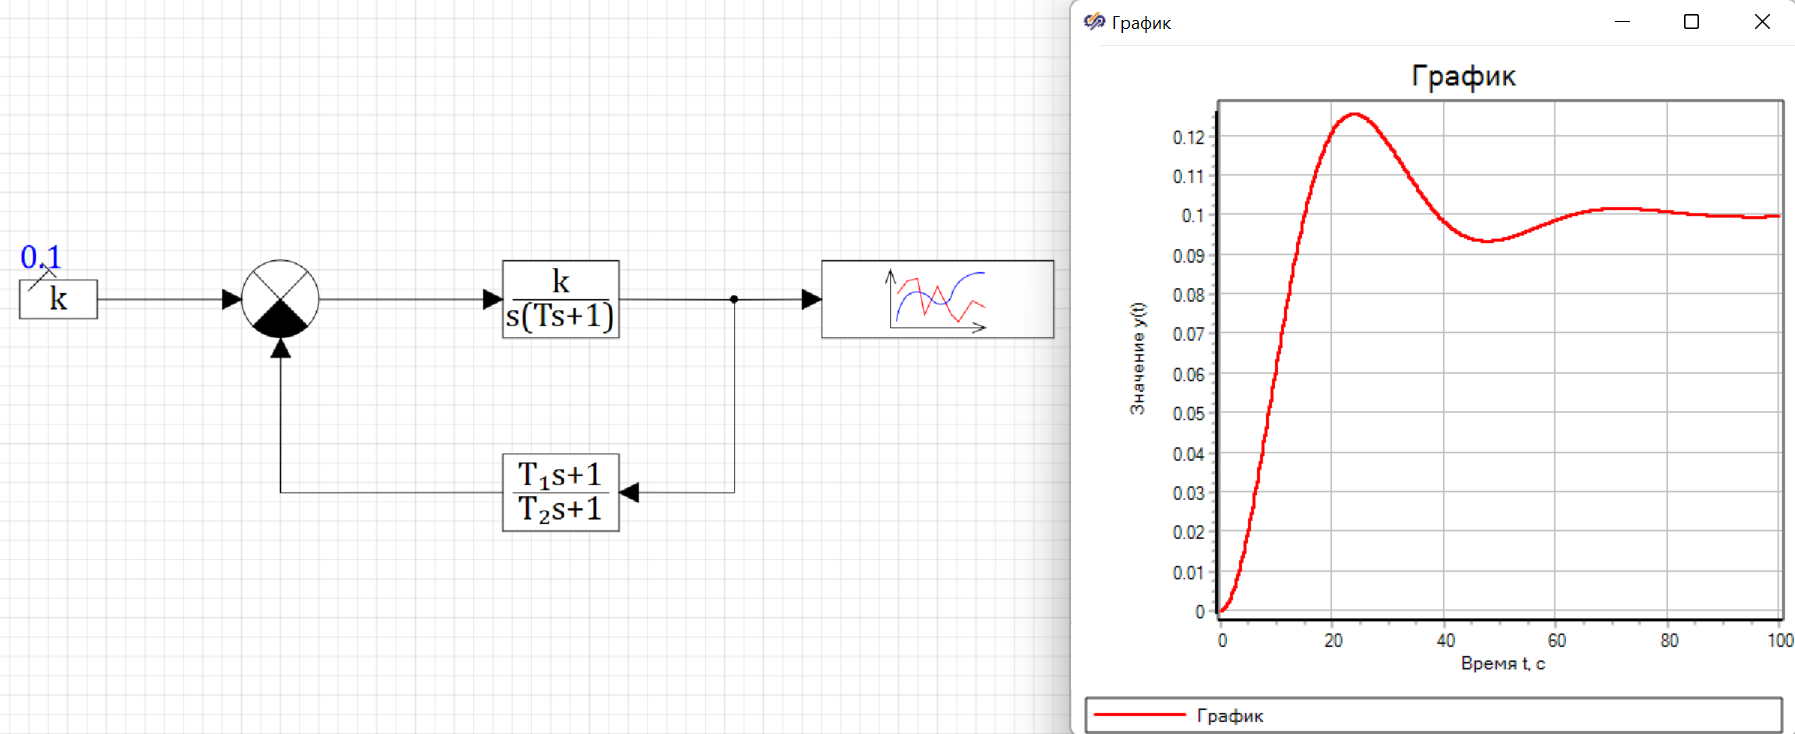Click the X axis tick 60

(1557, 640)
